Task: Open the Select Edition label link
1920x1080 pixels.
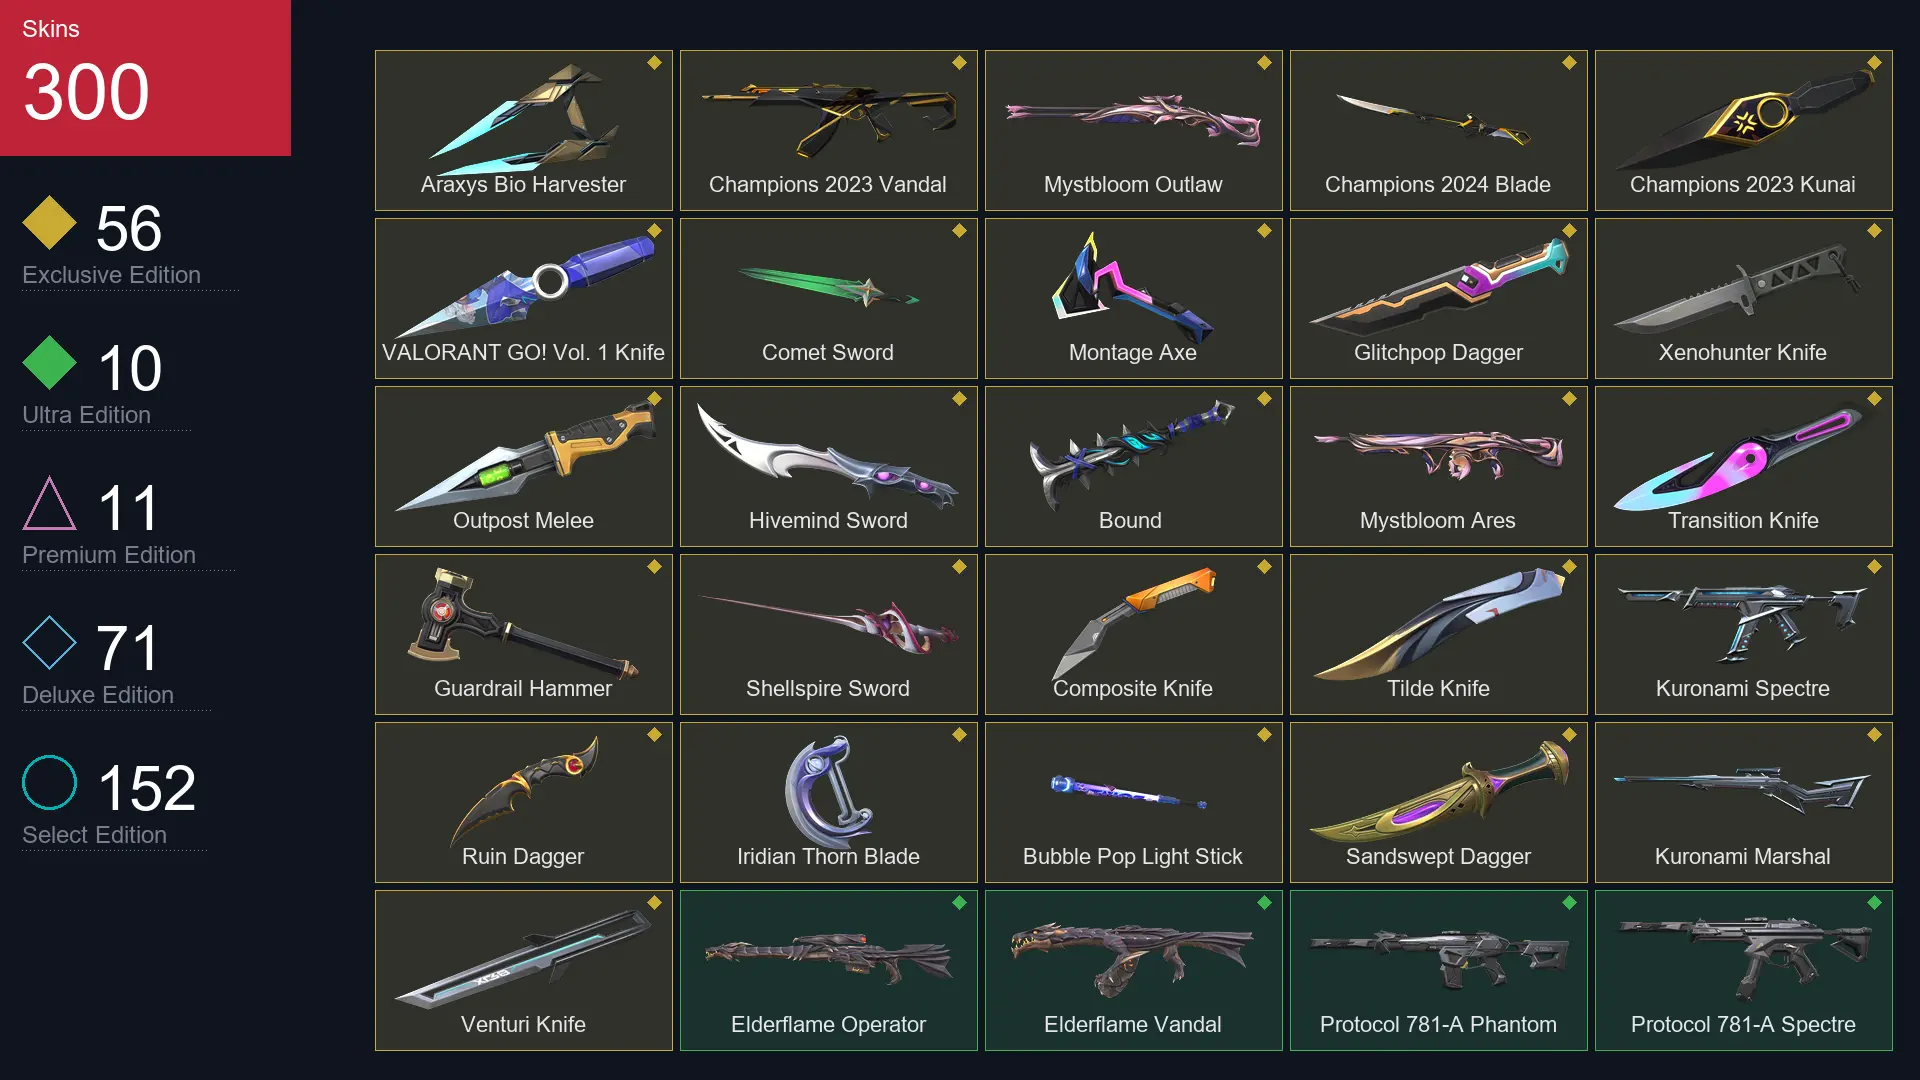Action: point(94,835)
